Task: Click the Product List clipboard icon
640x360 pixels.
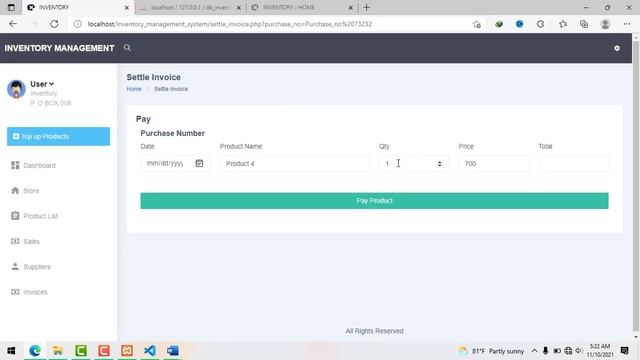Action: pyautogui.click(x=15, y=216)
